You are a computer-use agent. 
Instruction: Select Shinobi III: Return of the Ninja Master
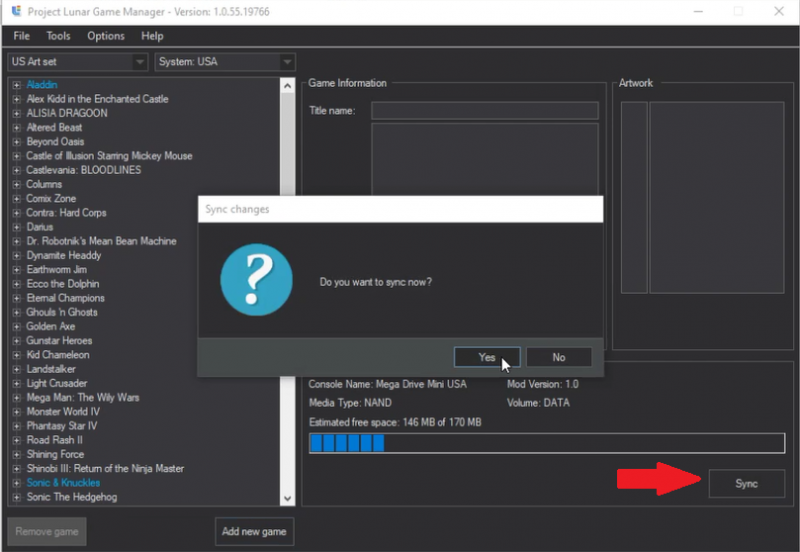coord(105,469)
